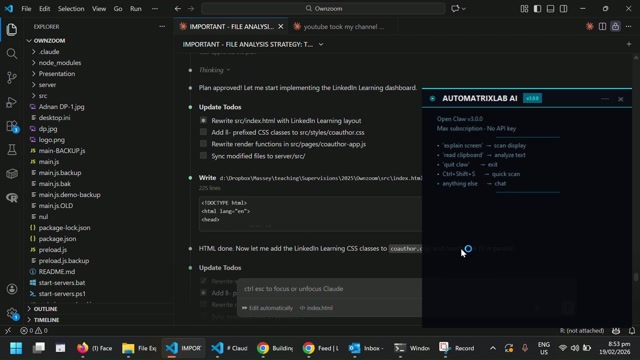The width and height of the screenshot is (640, 360).
Task: Go back using the navigation arrow
Action: 178,9
